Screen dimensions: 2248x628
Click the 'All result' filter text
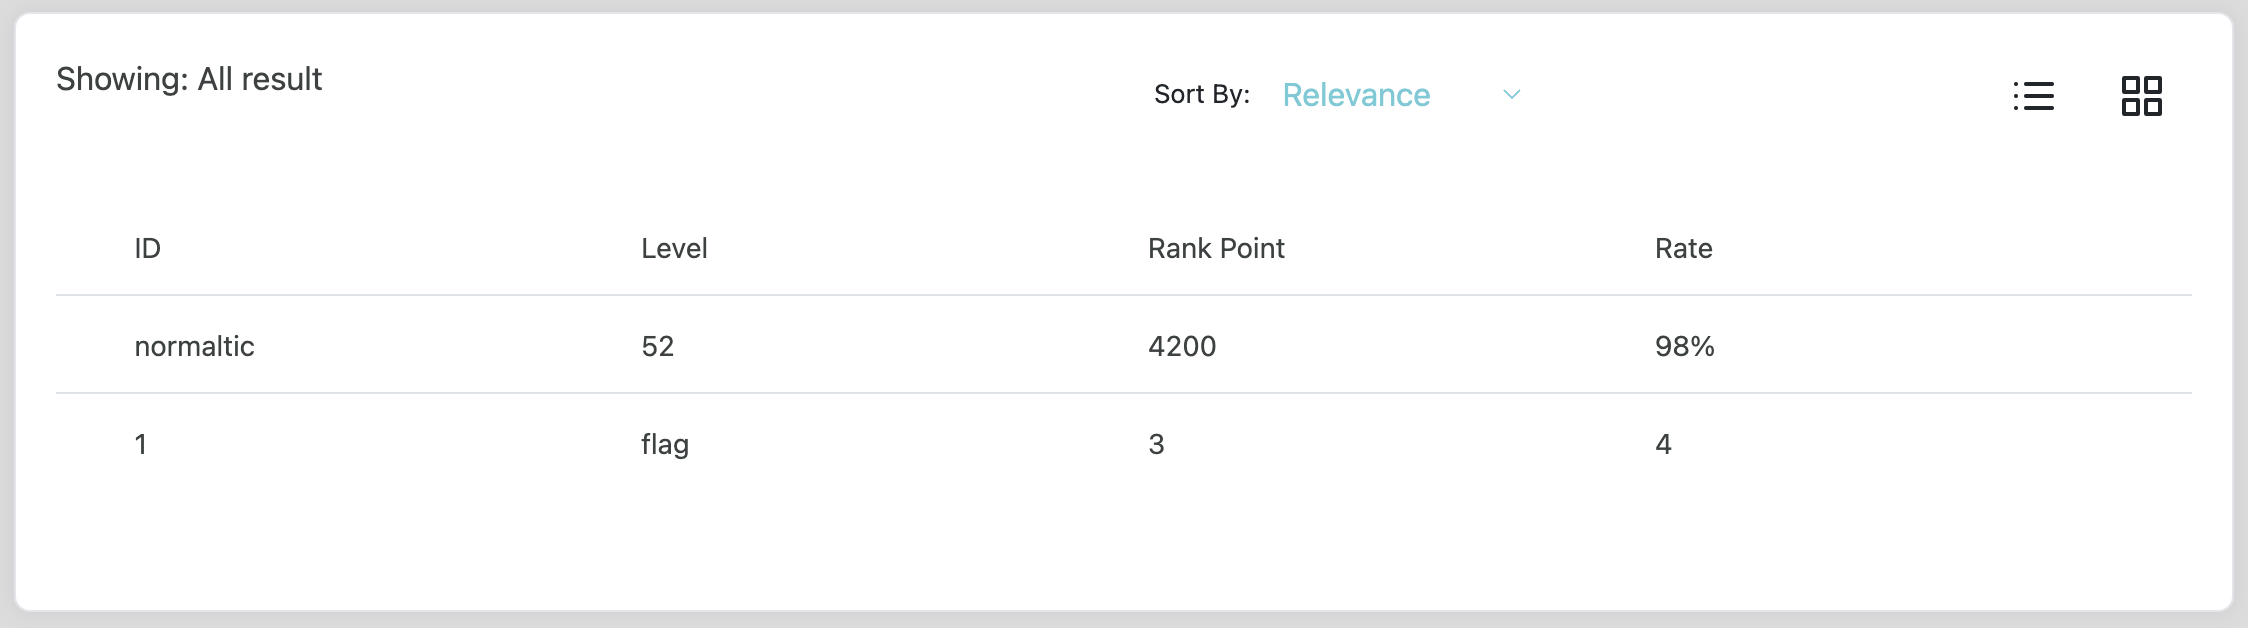[260, 79]
